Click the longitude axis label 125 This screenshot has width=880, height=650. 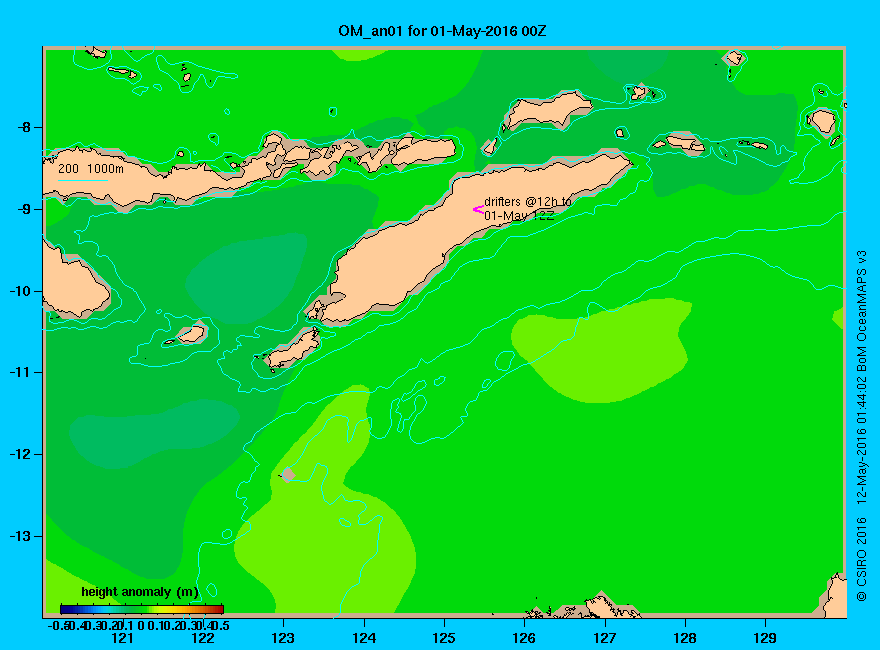tap(444, 638)
